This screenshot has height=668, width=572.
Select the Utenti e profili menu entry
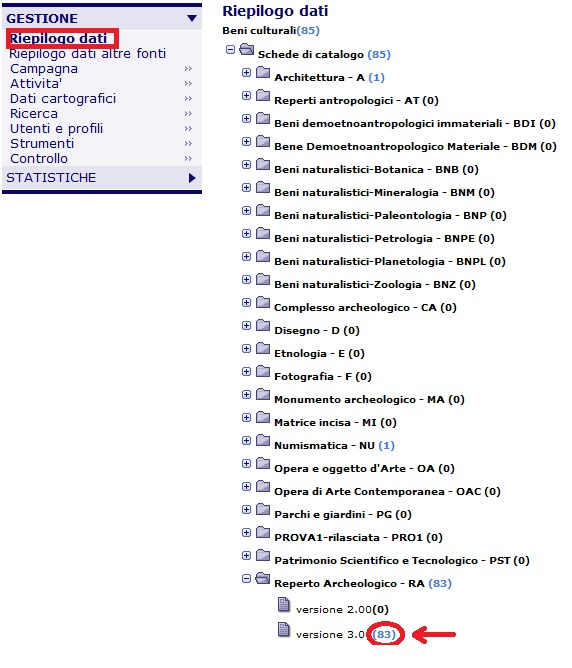(57, 129)
